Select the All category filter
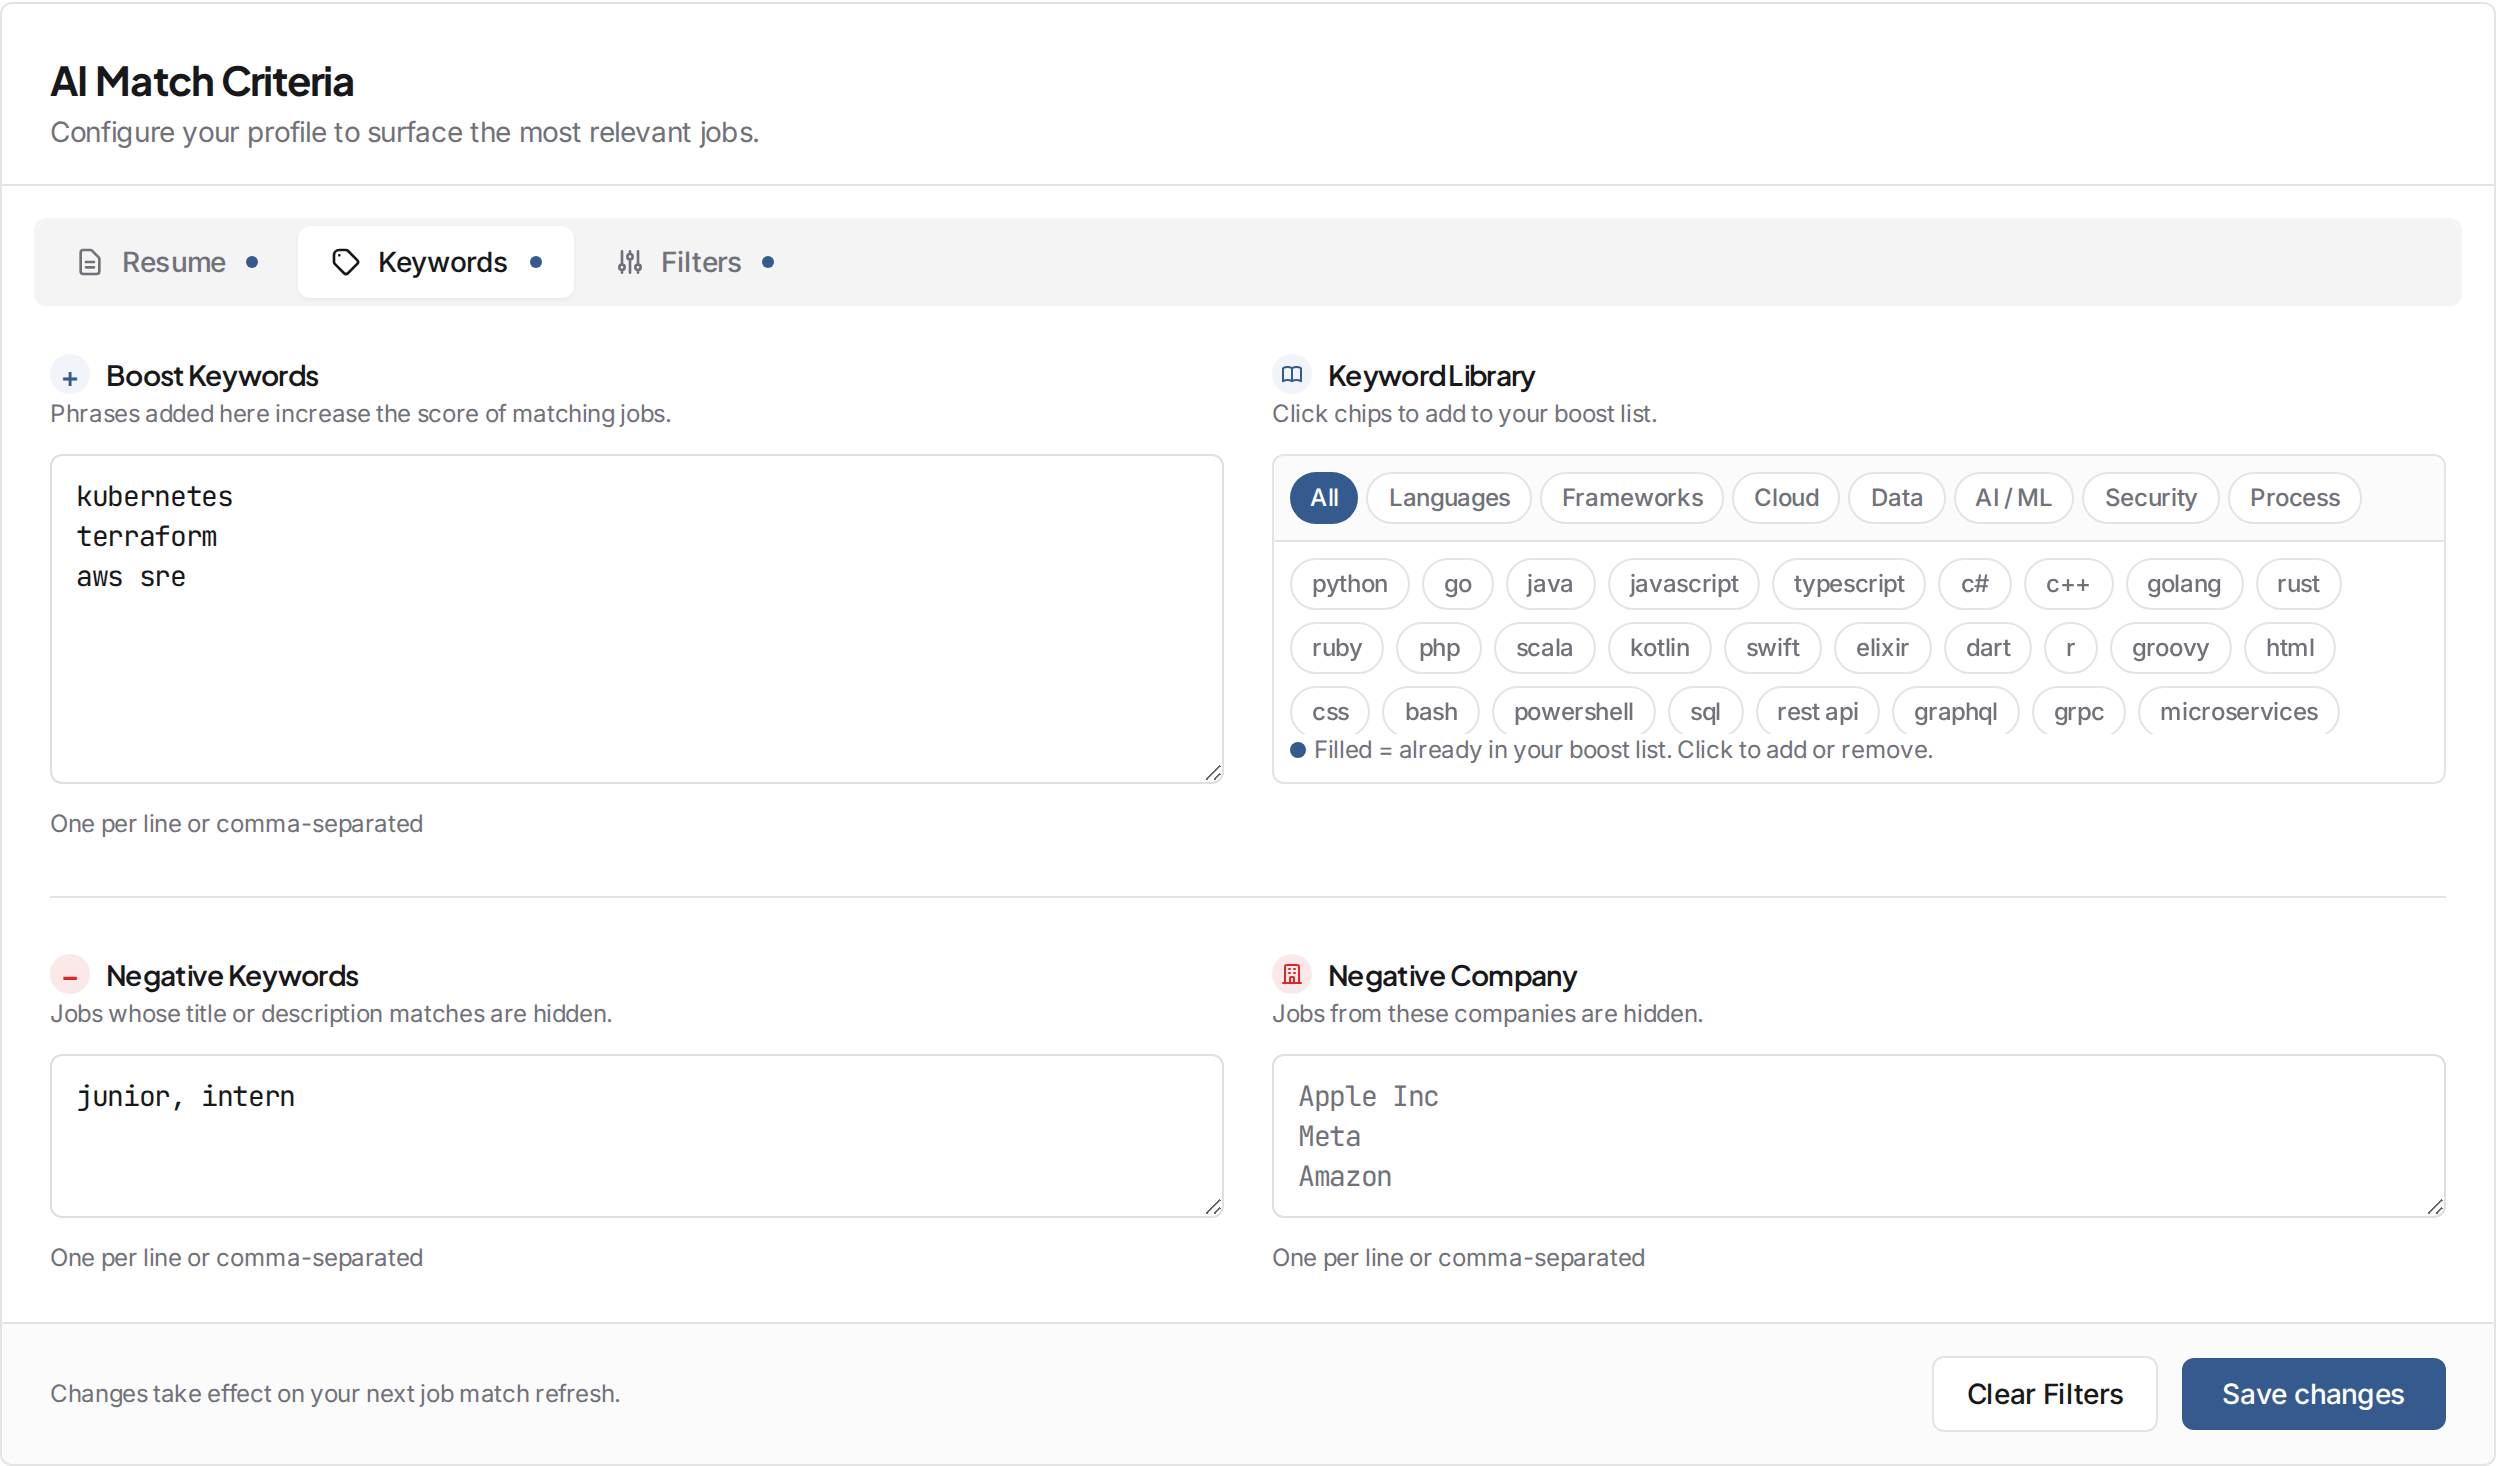Image resolution: width=2496 pixels, height=1466 pixels. click(1324, 498)
